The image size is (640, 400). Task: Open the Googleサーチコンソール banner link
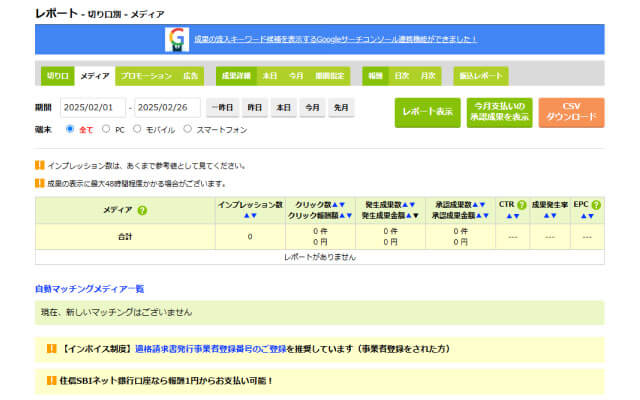click(336, 39)
